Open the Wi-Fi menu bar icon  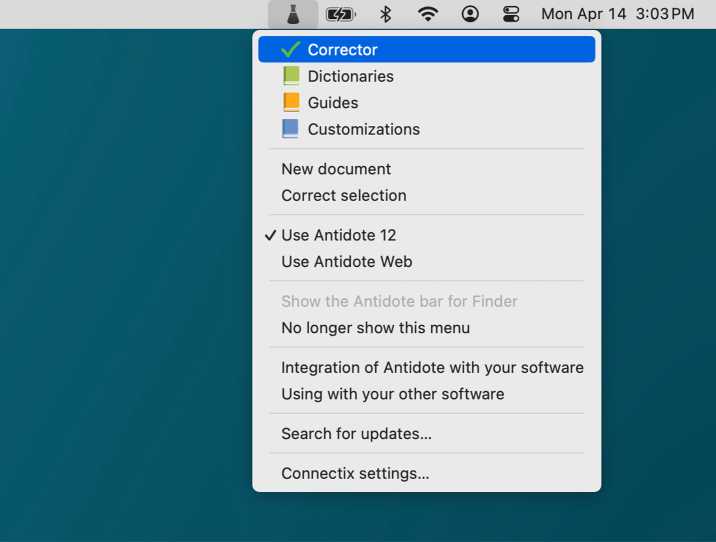tap(428, 14)
